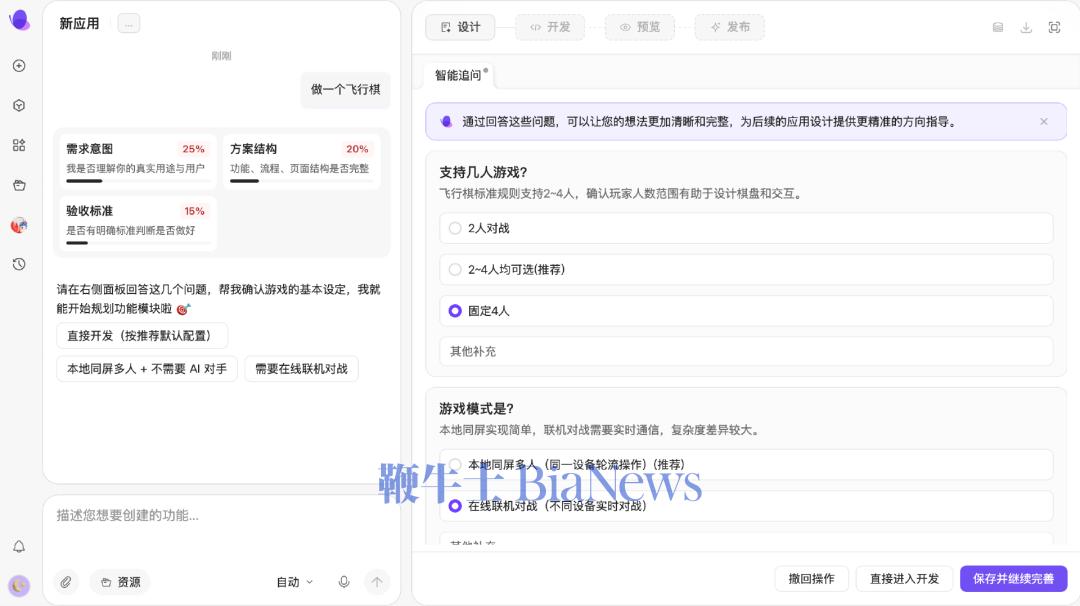
Task: Open the 需求意图 25% progress card
Action: click(x=136, y=161)
